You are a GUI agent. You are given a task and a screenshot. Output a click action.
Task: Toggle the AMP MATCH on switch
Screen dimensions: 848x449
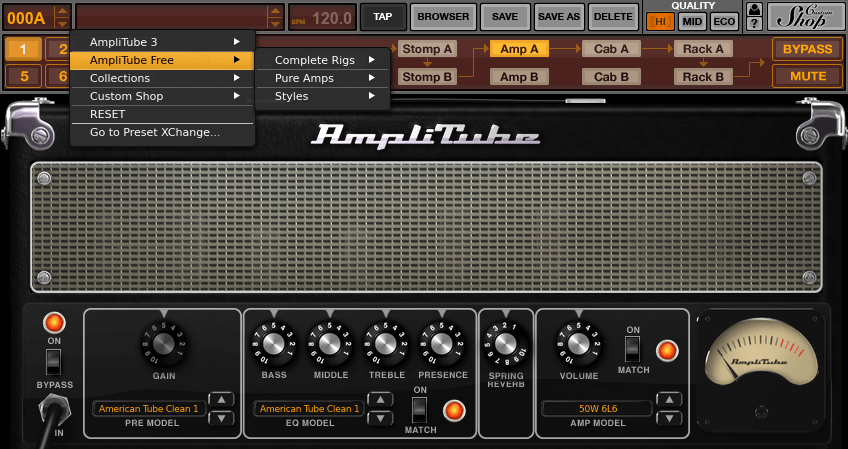coord(632,349)
